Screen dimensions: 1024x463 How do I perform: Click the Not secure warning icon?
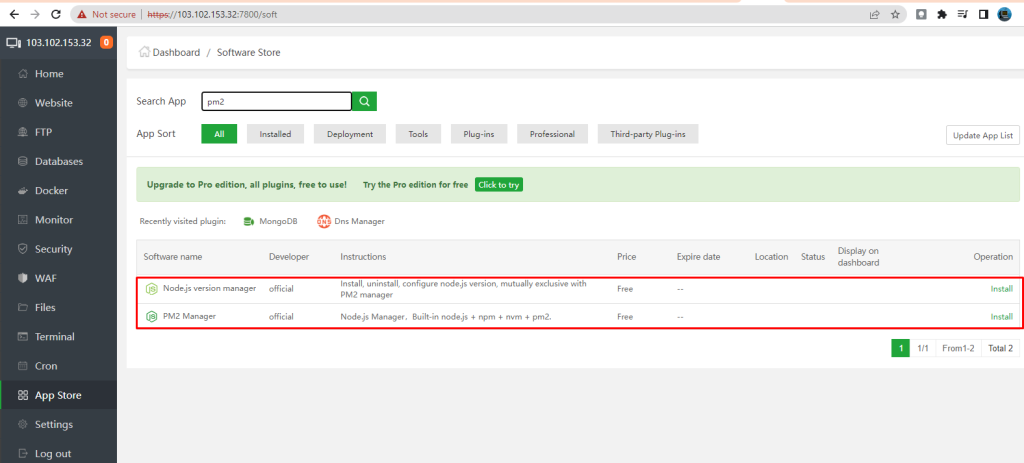pyautogui.click(x=82, y=14)
